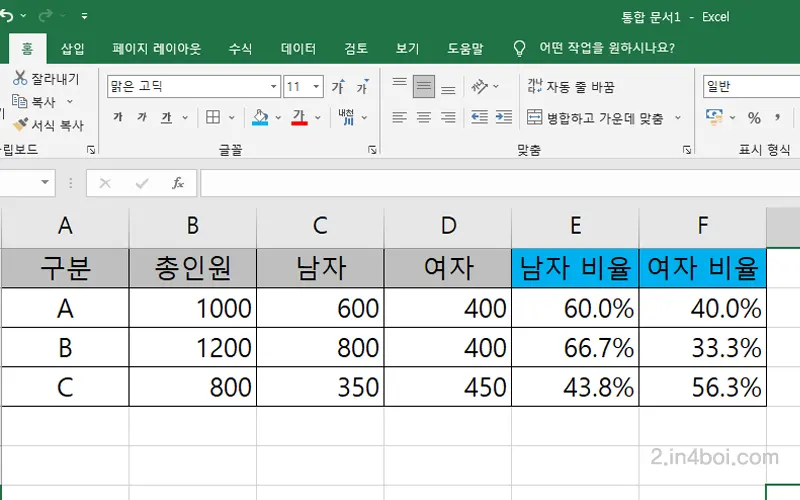This screenshot has height=500, width=800.
Task: Toggle middle vertical alignment
Action: point(424,86)
